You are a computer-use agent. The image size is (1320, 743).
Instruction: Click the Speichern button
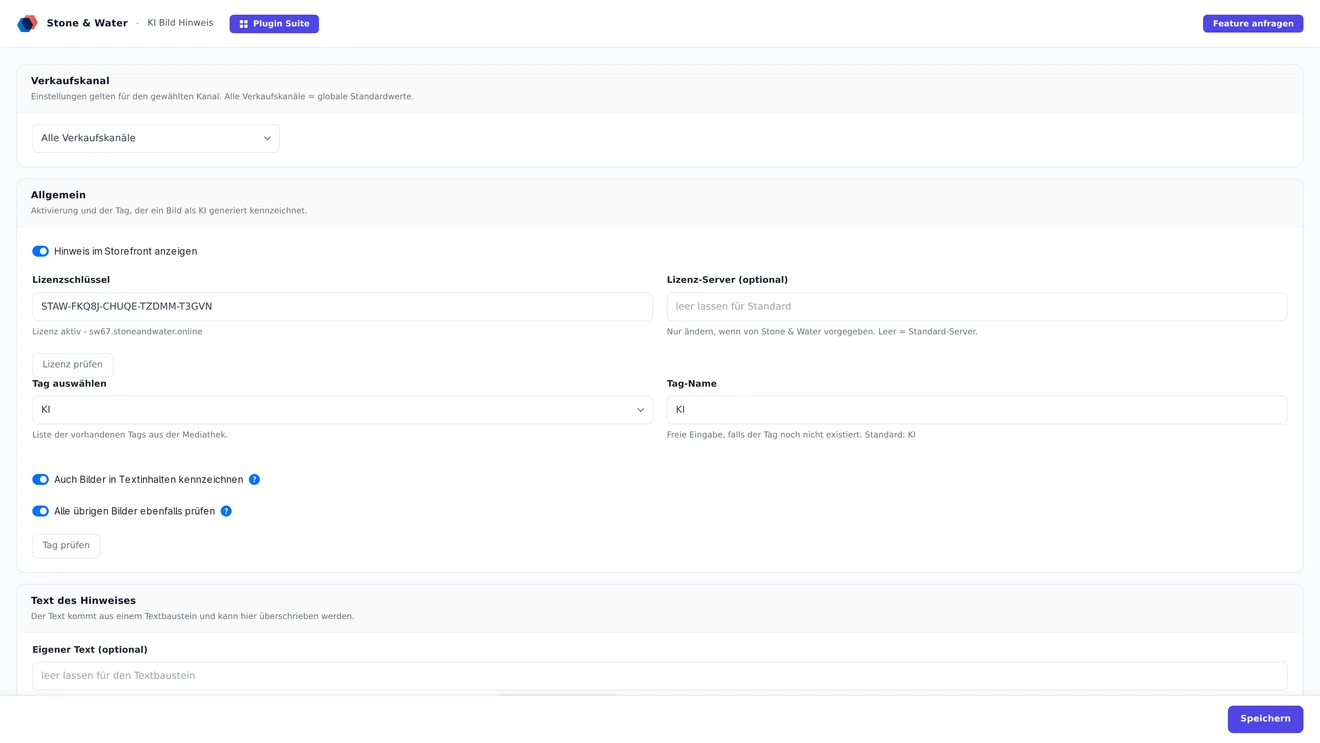[1265, 719]
